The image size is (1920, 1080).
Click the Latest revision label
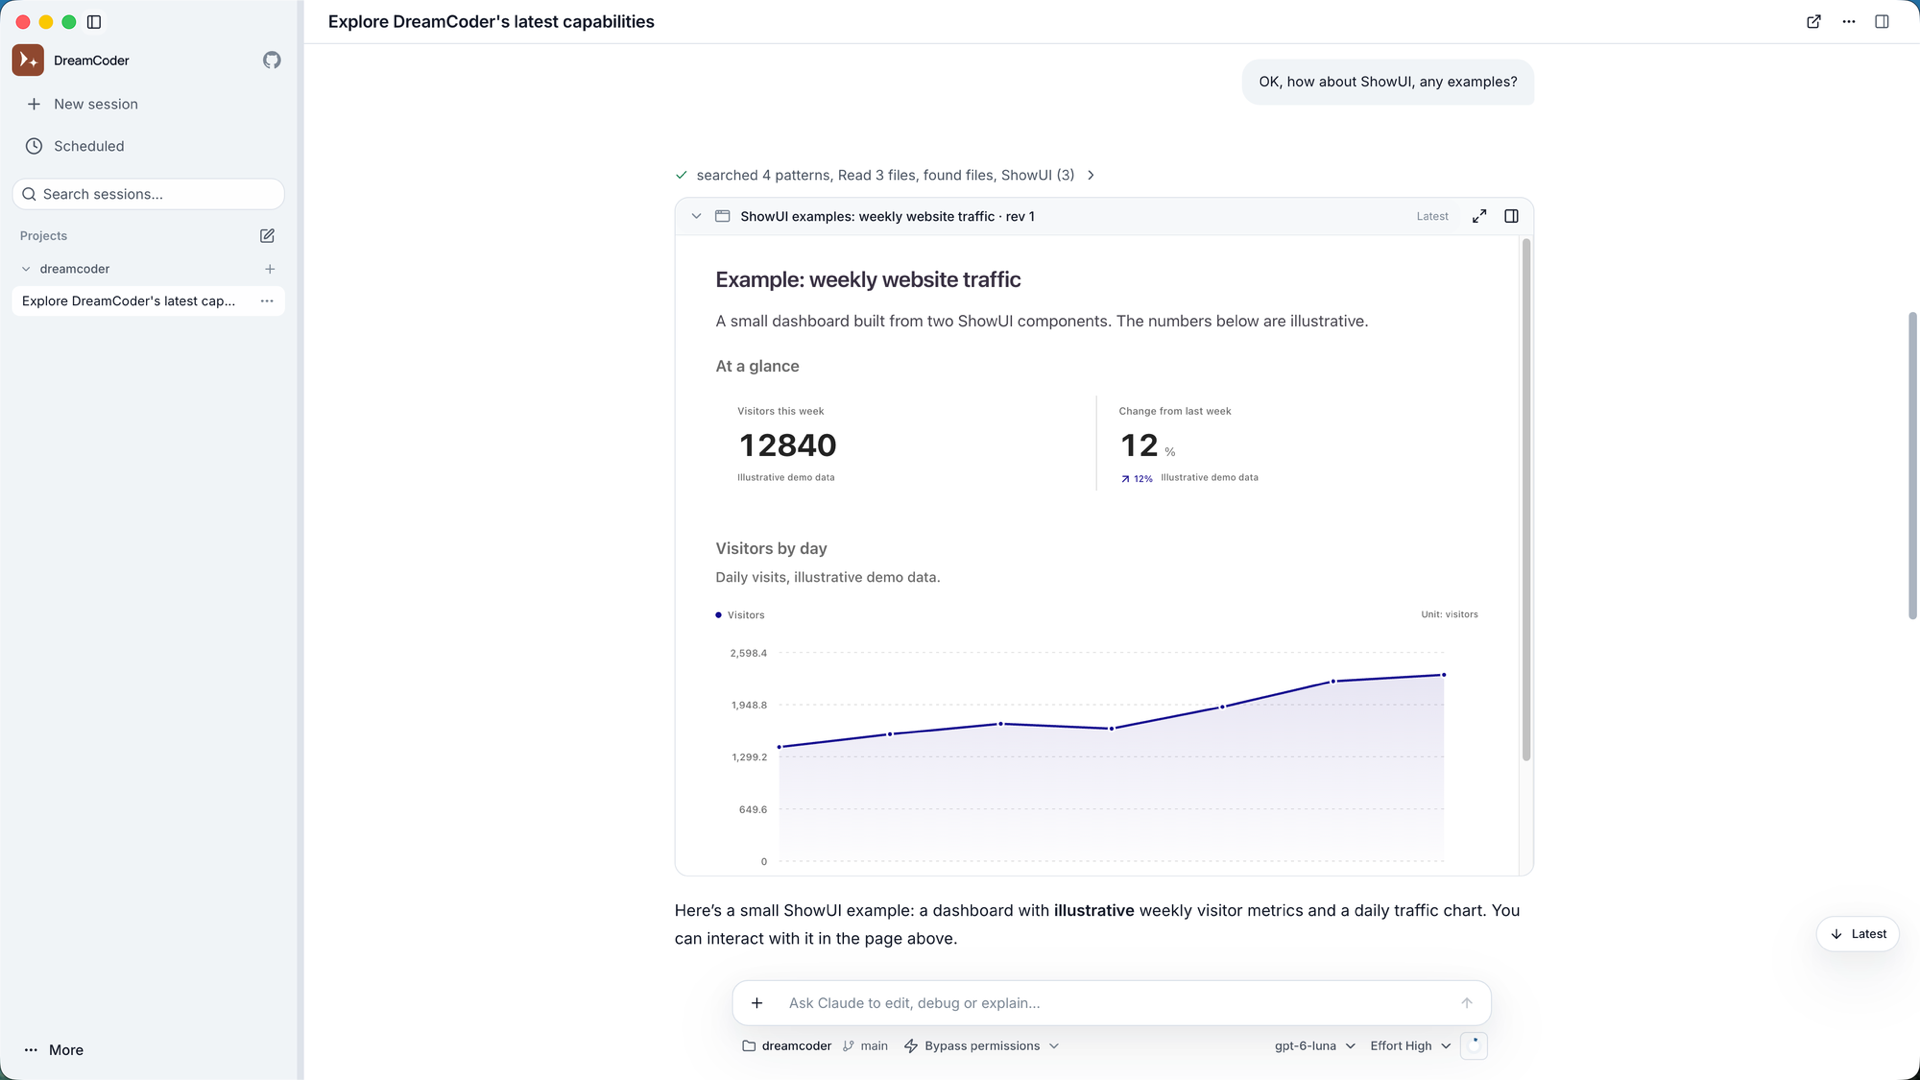pyautogui.click(x=1432, y=216)
